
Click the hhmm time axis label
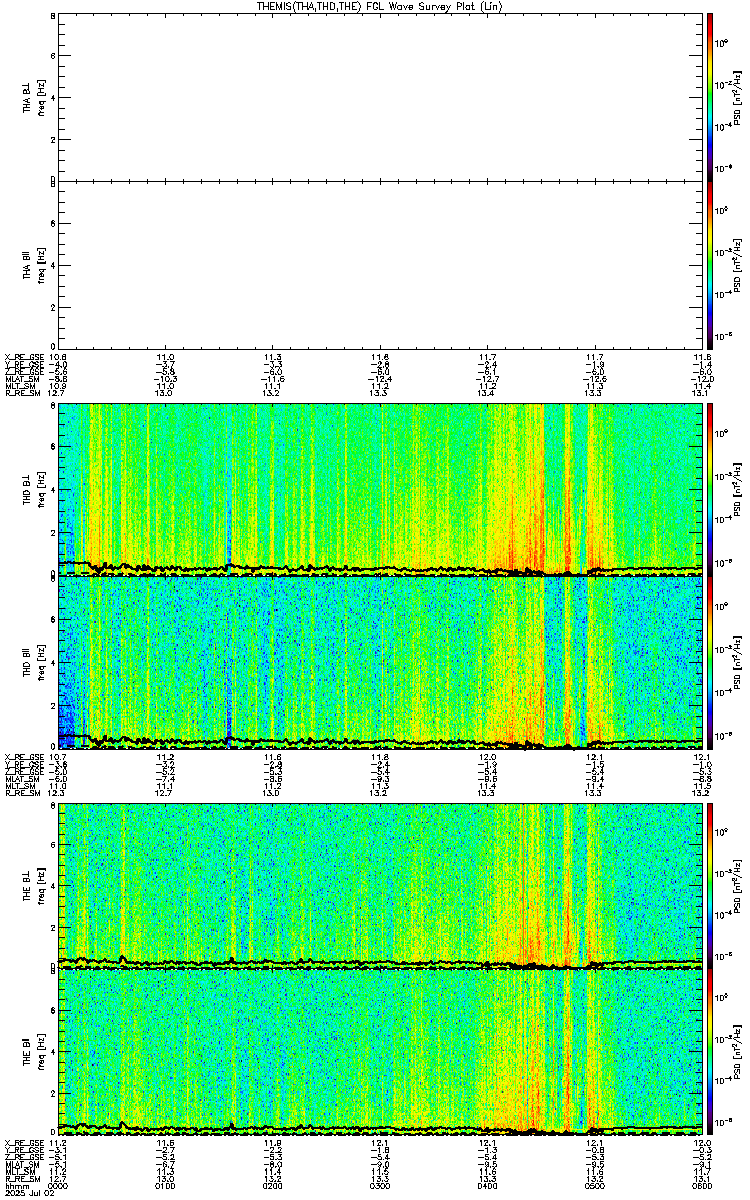point(15,1186)
